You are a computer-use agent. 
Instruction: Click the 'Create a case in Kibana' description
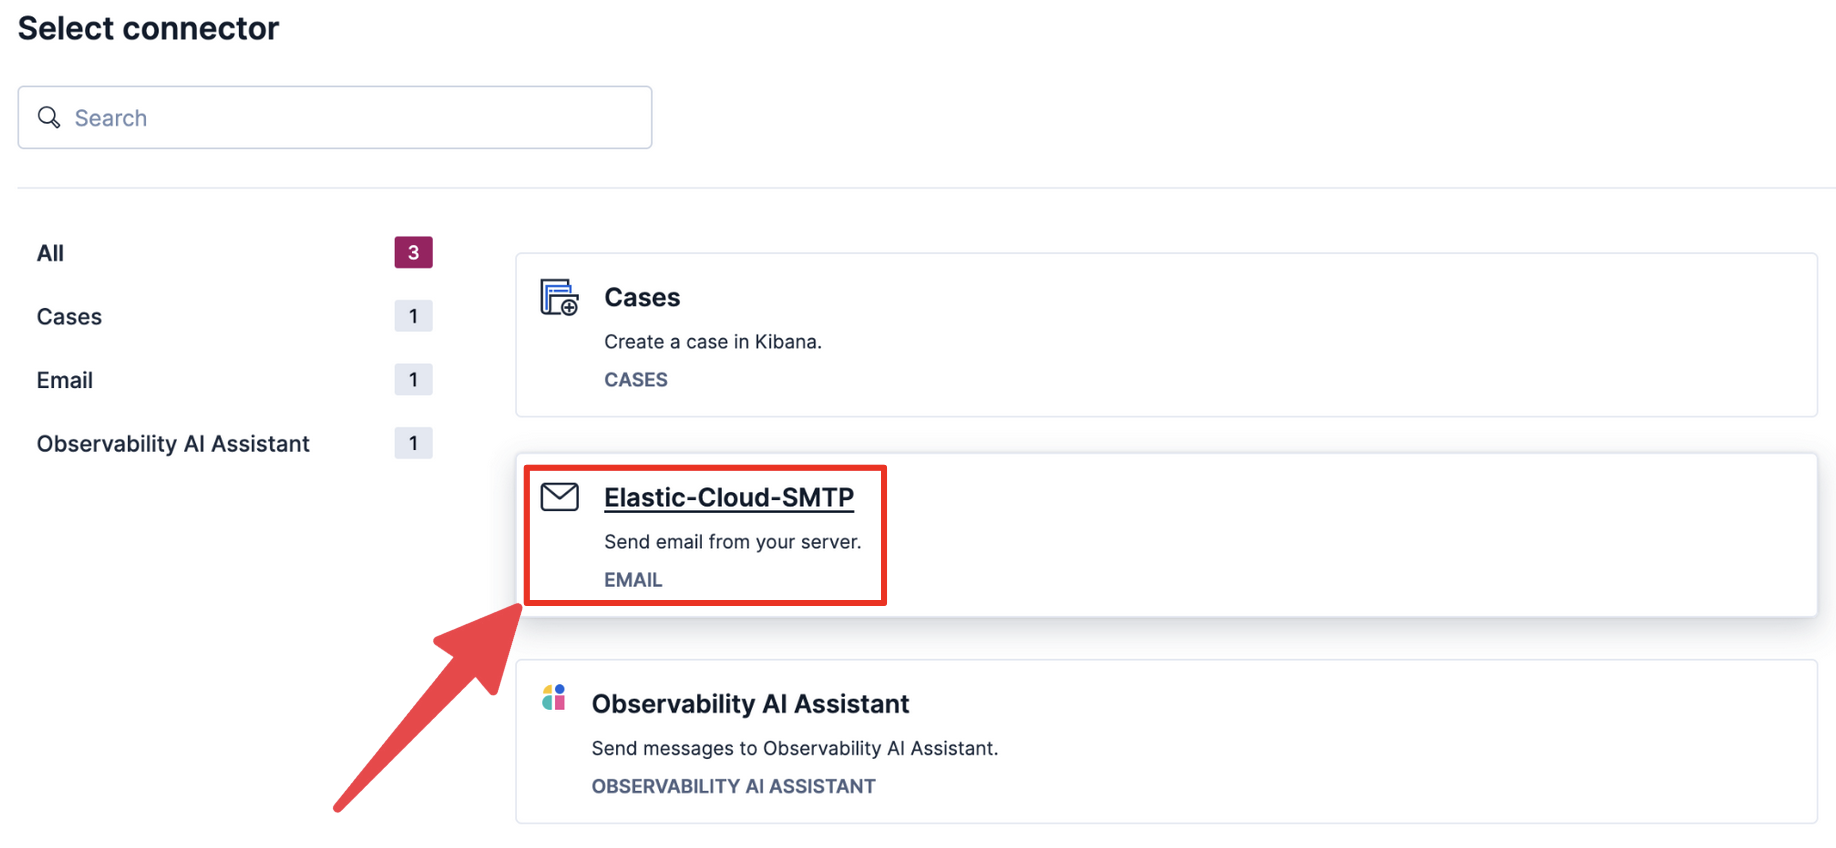[712, 342]
